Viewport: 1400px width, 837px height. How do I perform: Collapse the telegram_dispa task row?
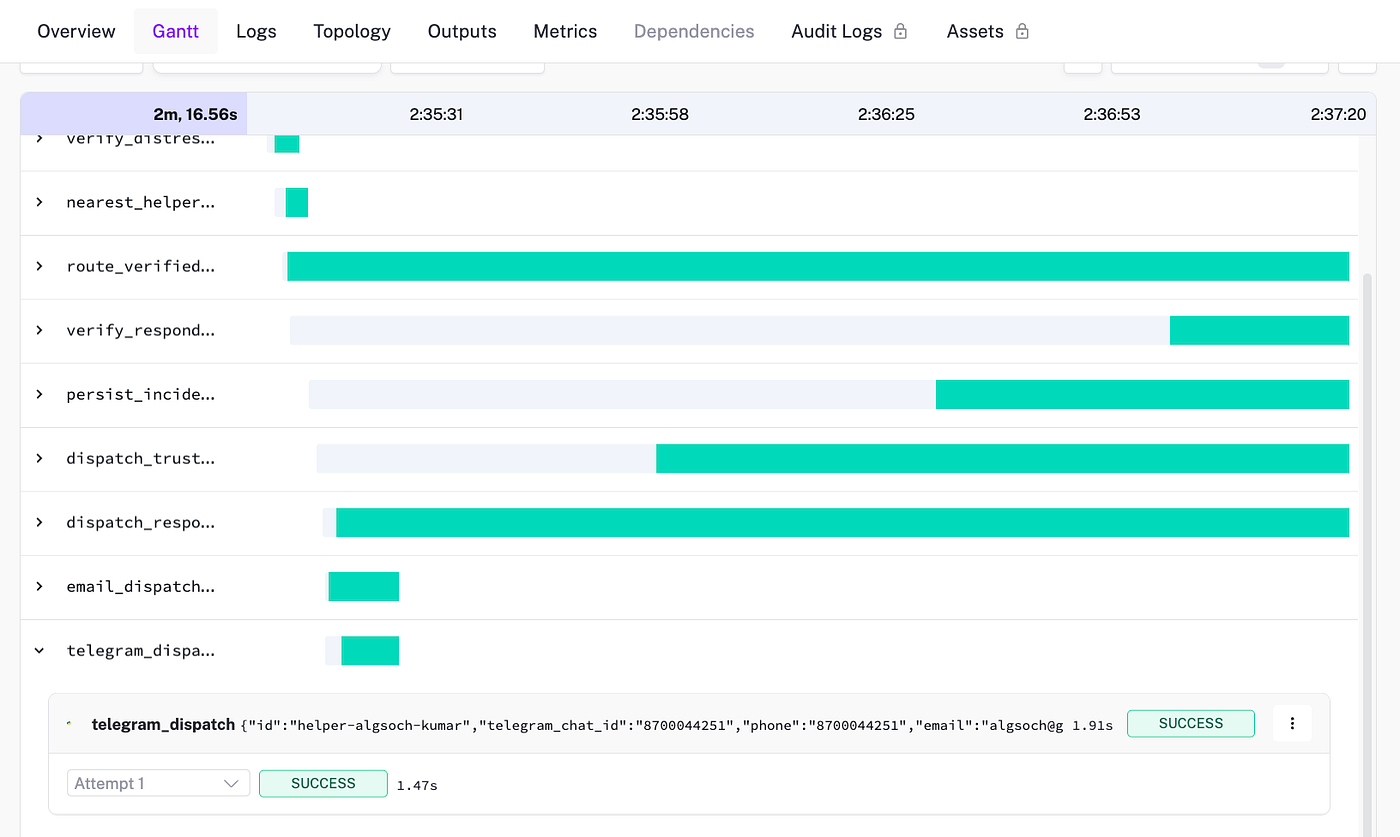pos(40,650)
